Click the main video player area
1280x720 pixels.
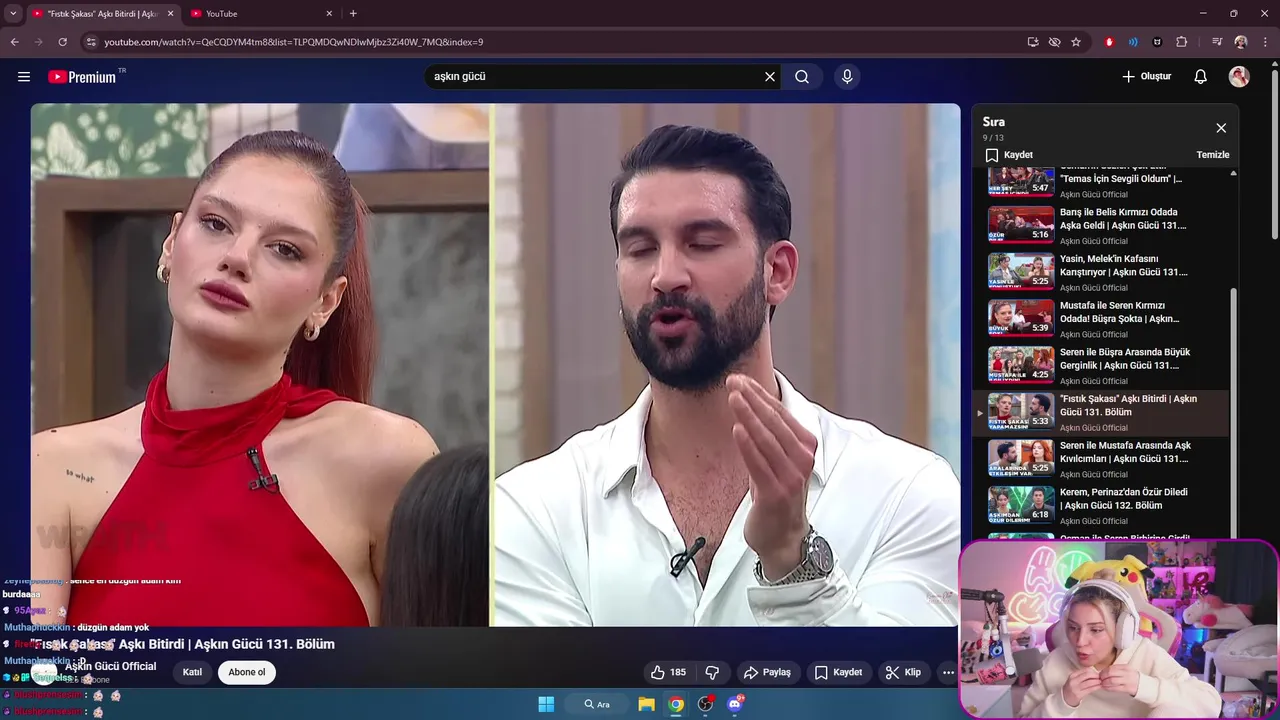(x=495, y=365)
